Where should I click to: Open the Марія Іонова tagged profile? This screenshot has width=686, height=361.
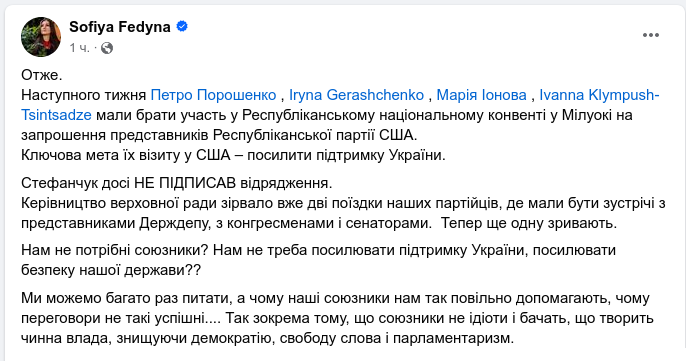[x=482, y=95]
